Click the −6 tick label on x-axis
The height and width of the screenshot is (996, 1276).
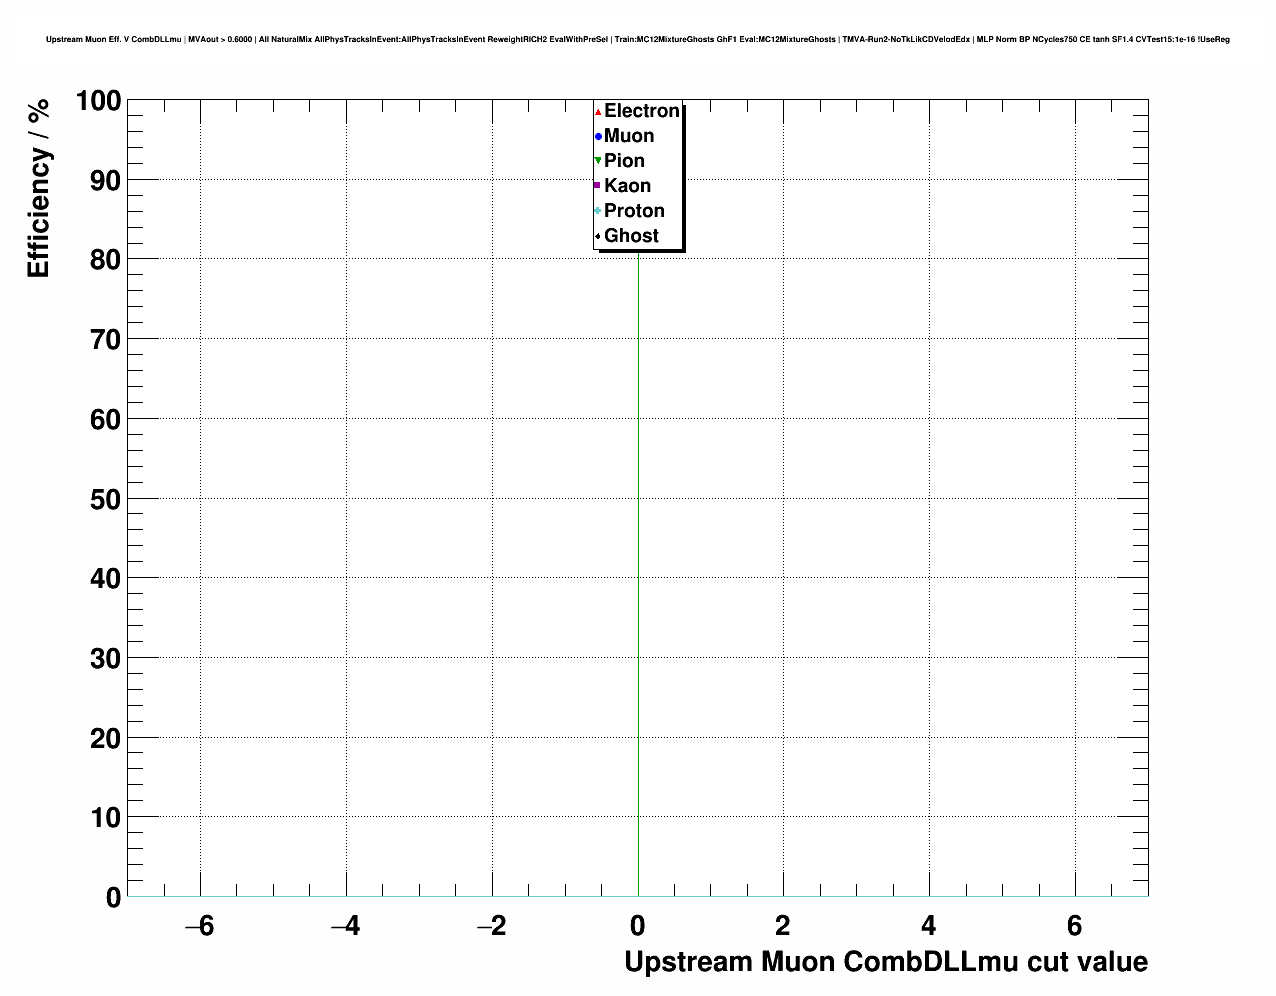point(199,926)
